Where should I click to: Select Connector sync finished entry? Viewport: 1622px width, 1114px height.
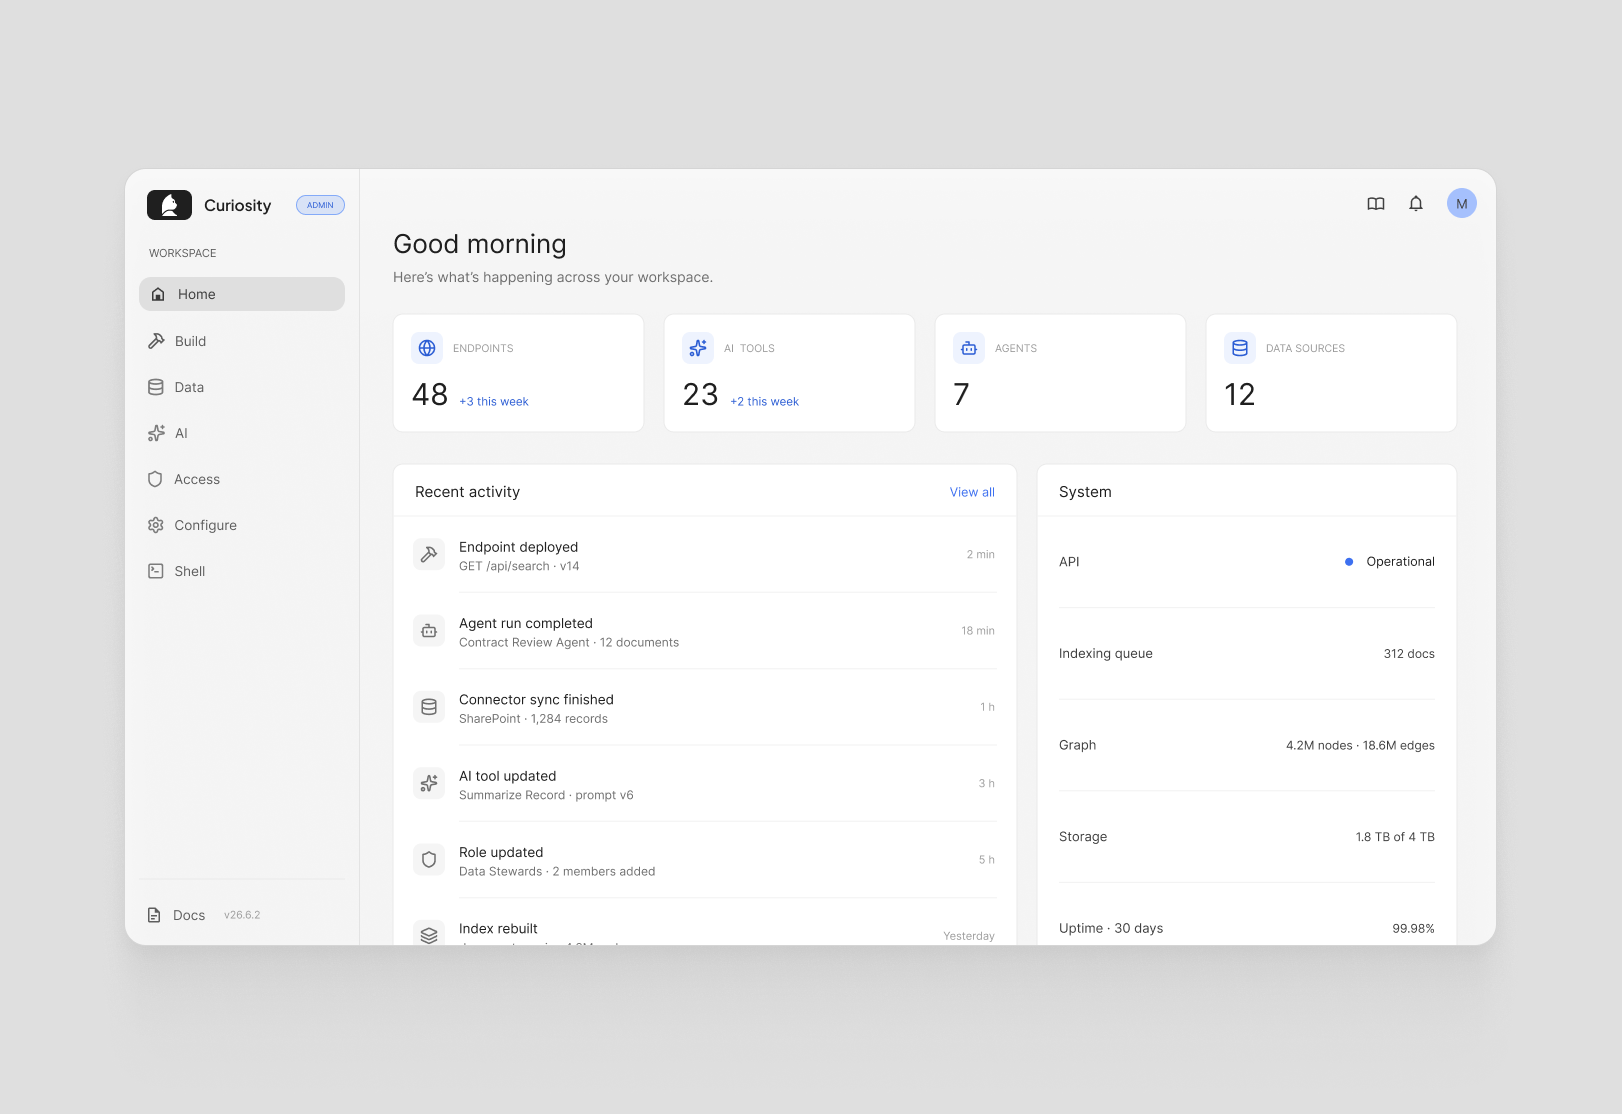[x=705, y=707]
